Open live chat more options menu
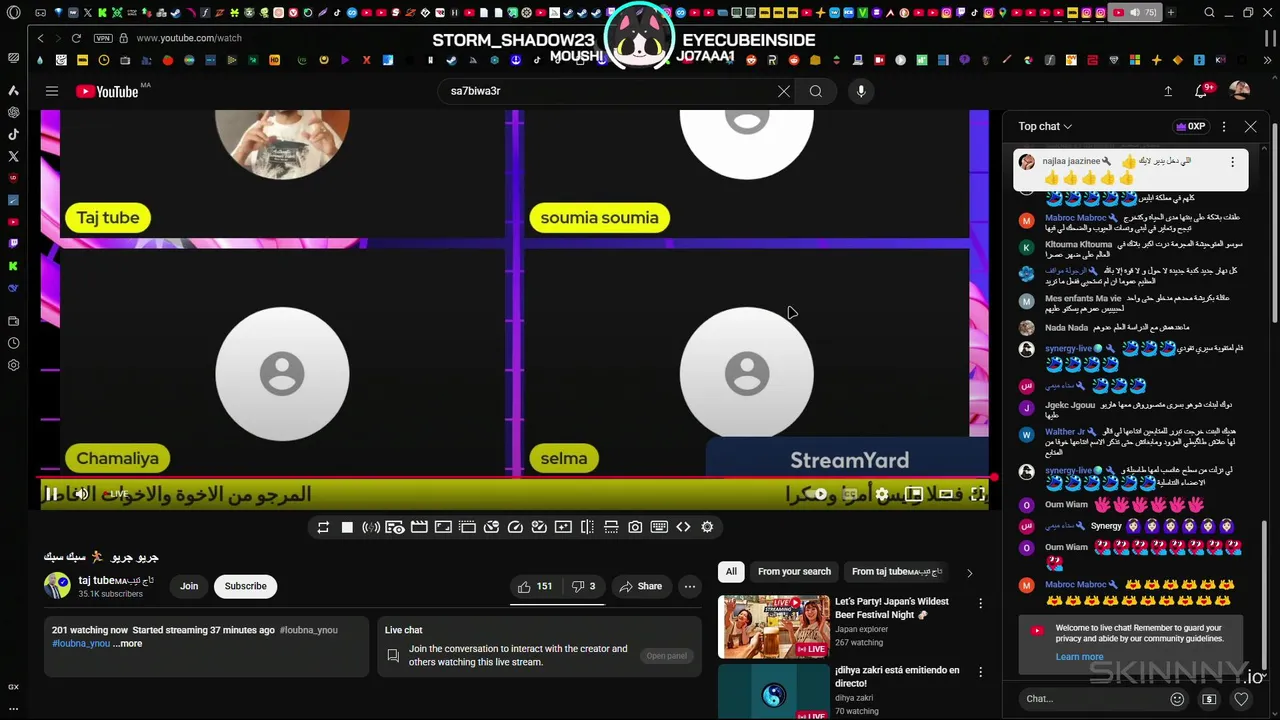This screenshot has width=1280, height=720. tap(1224, 127)
